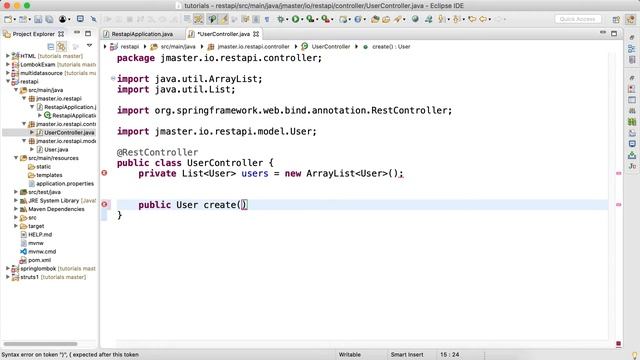Select the Project Explorer tab
This screenshot has height=360, width=640.
click(33, 34)
